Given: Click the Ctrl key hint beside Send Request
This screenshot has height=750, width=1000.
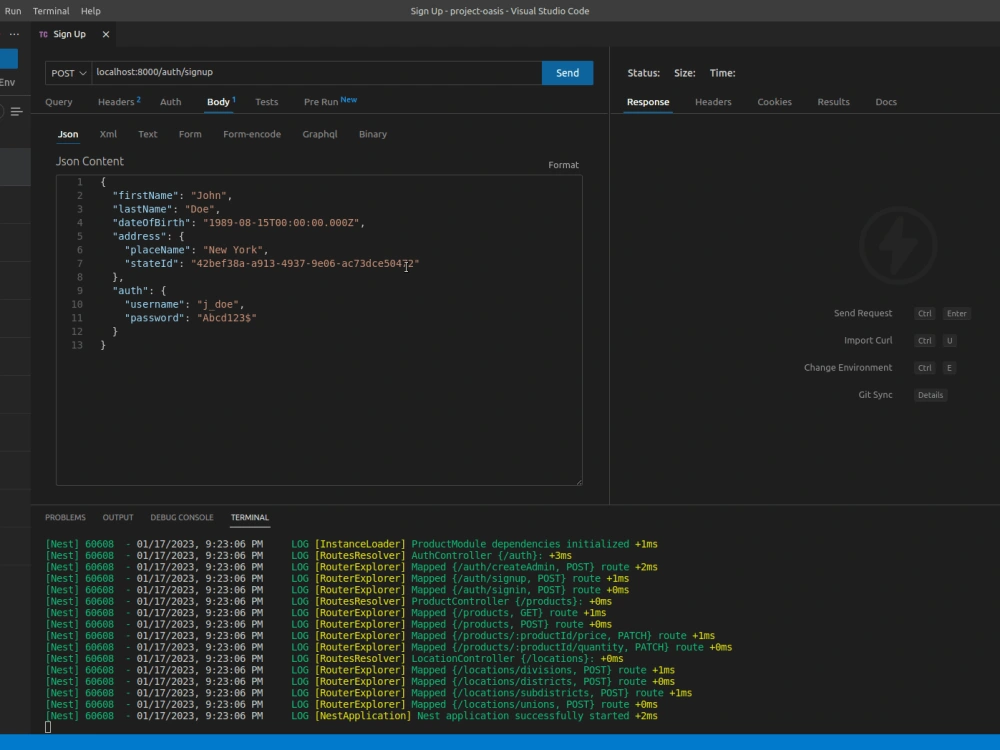Looking at the screenshot, I should pyautogui.click(x=924, y=314).
